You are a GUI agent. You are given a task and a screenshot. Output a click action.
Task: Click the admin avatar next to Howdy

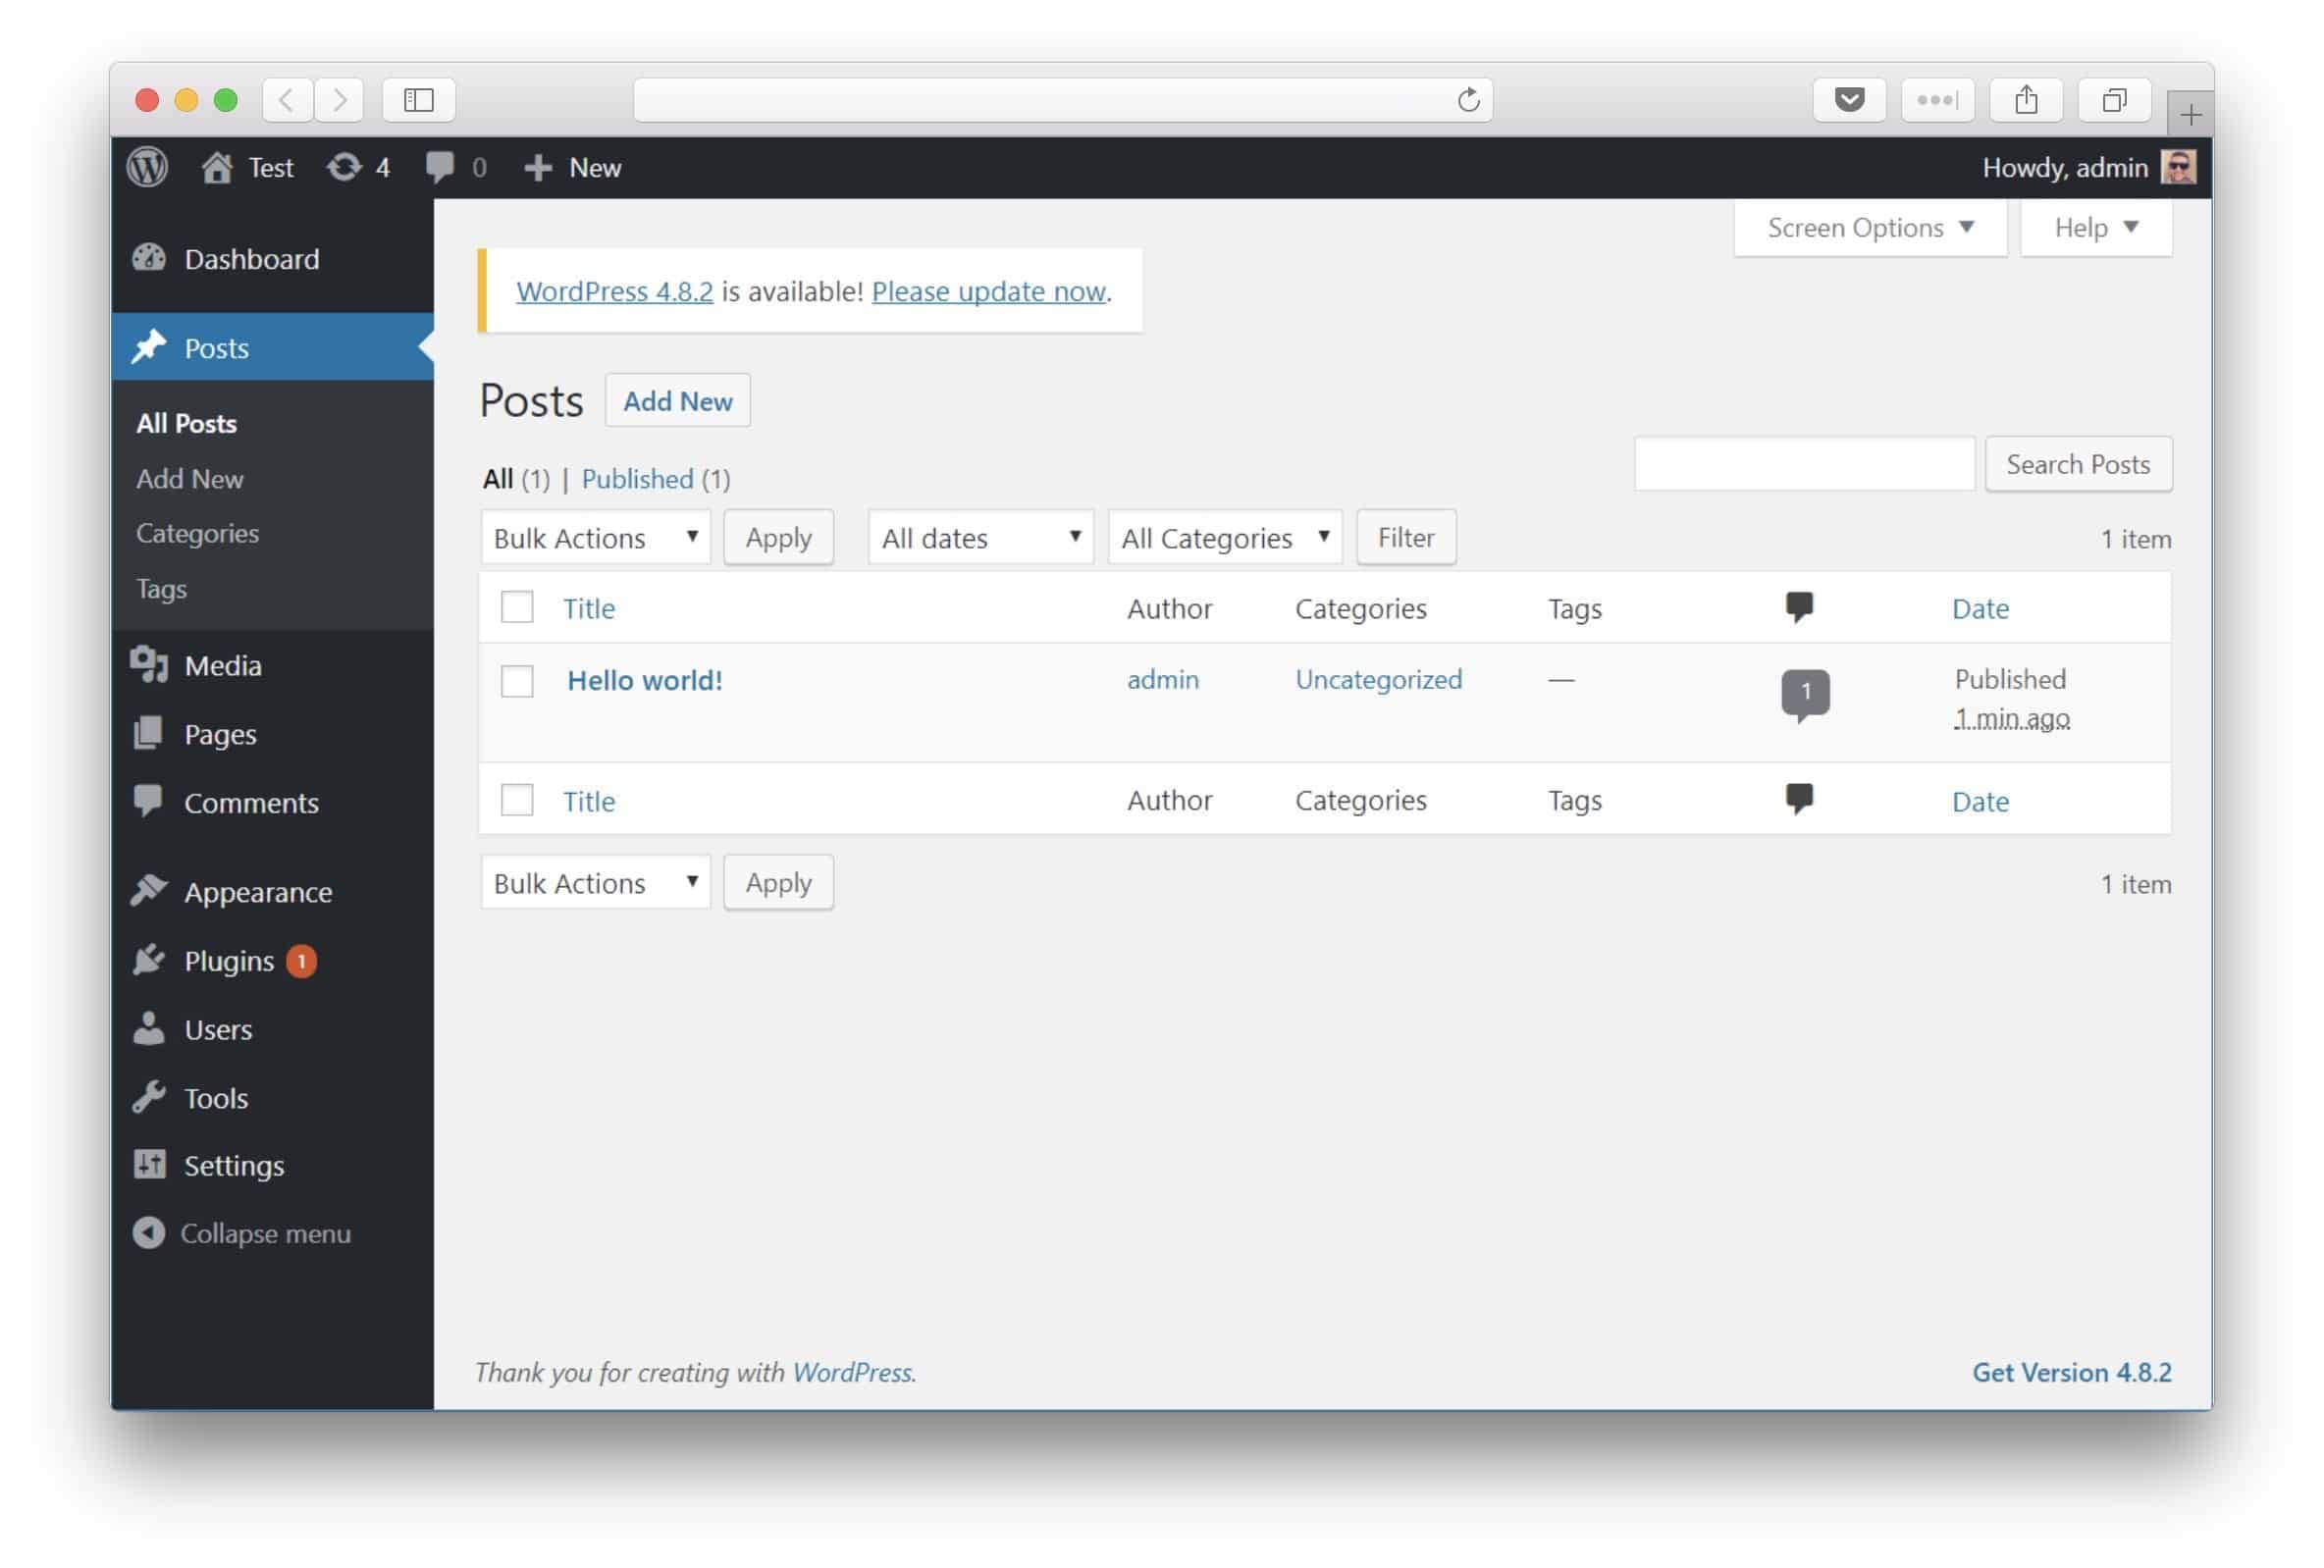point(2177,167)
